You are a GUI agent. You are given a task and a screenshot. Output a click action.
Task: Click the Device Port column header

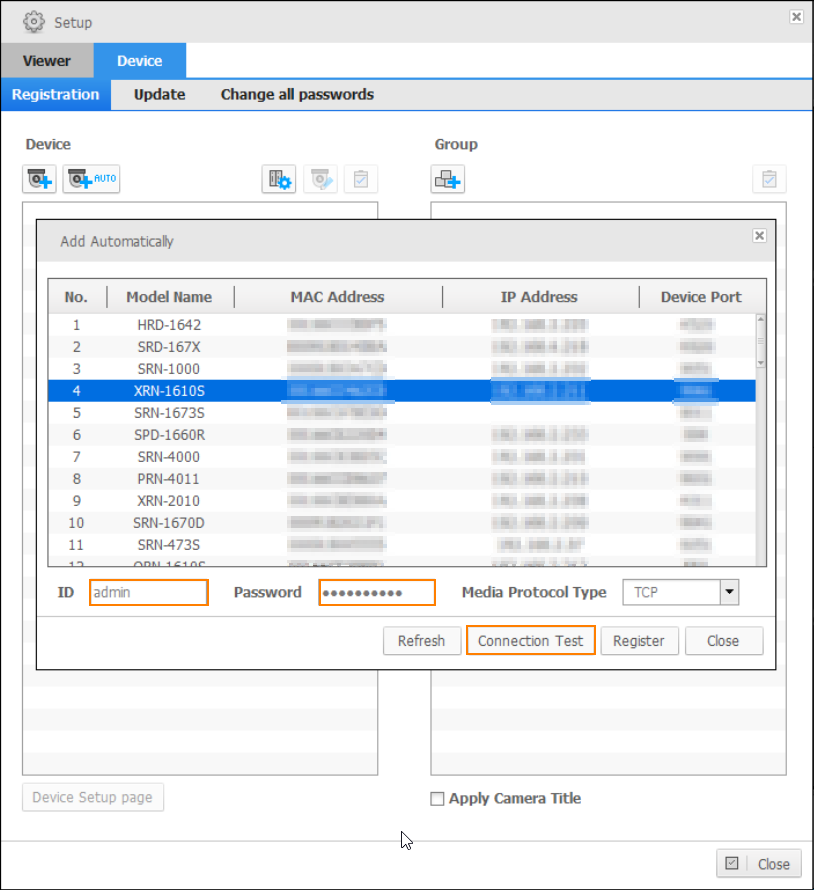point(702,297)
